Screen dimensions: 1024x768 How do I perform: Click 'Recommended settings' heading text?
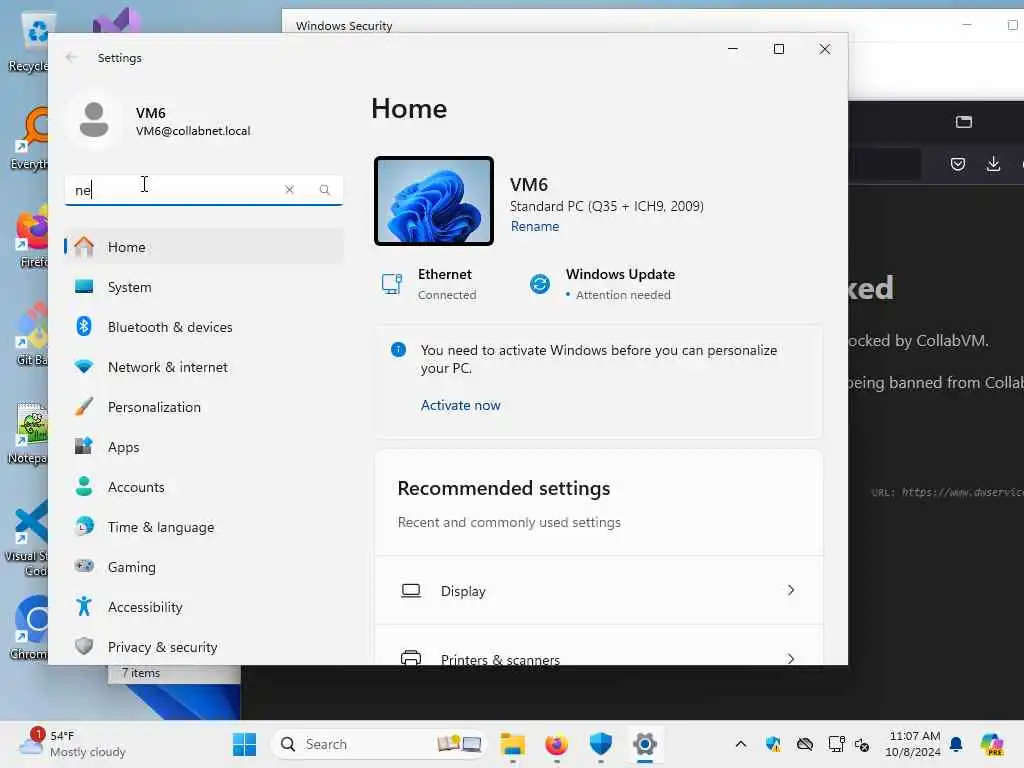click(504, 488)
